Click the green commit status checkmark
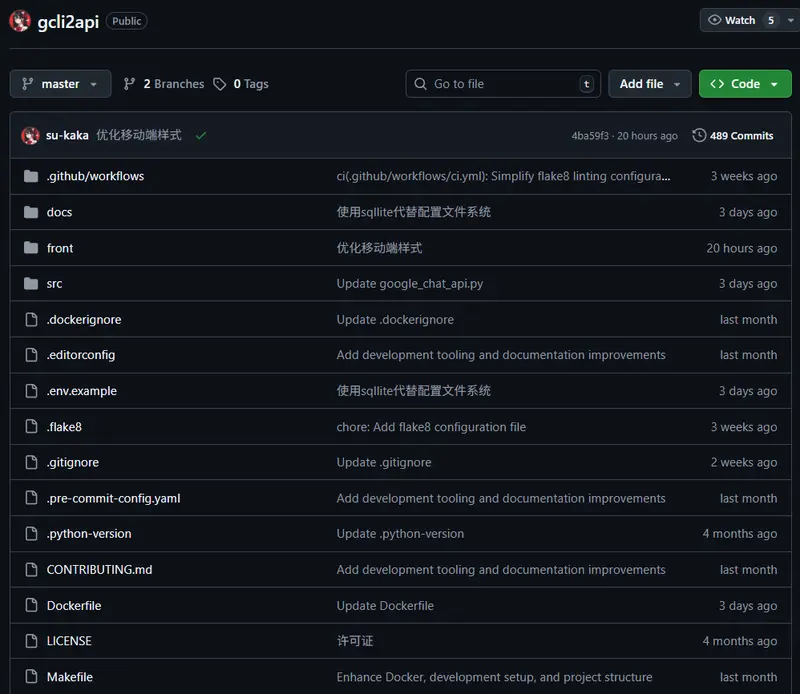Screen dimensions: 800x694 pos(201,136)
